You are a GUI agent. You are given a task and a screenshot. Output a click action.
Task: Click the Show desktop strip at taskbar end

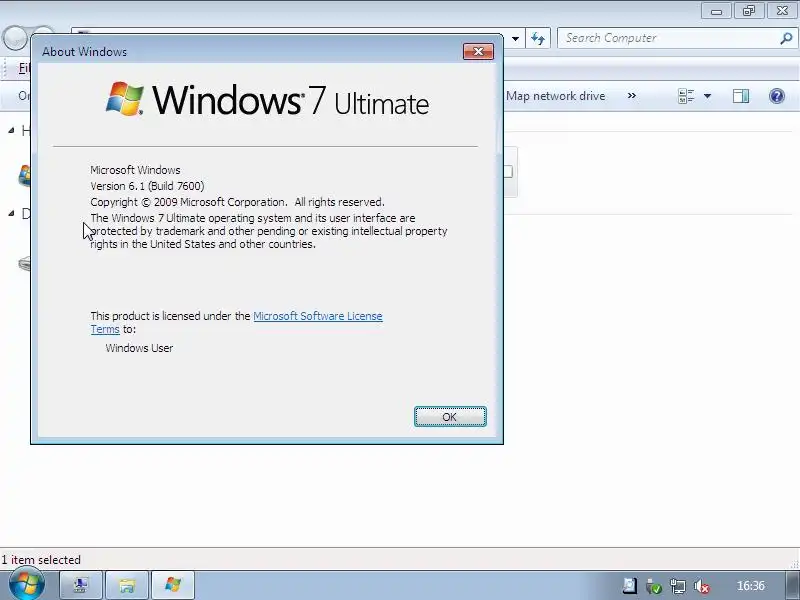point(792,585)
